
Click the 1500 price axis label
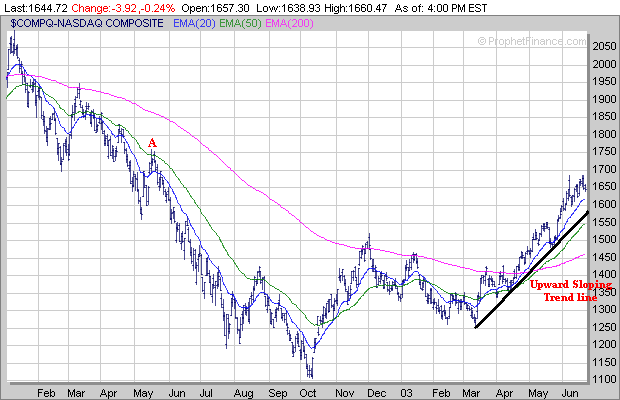[604, 239]
